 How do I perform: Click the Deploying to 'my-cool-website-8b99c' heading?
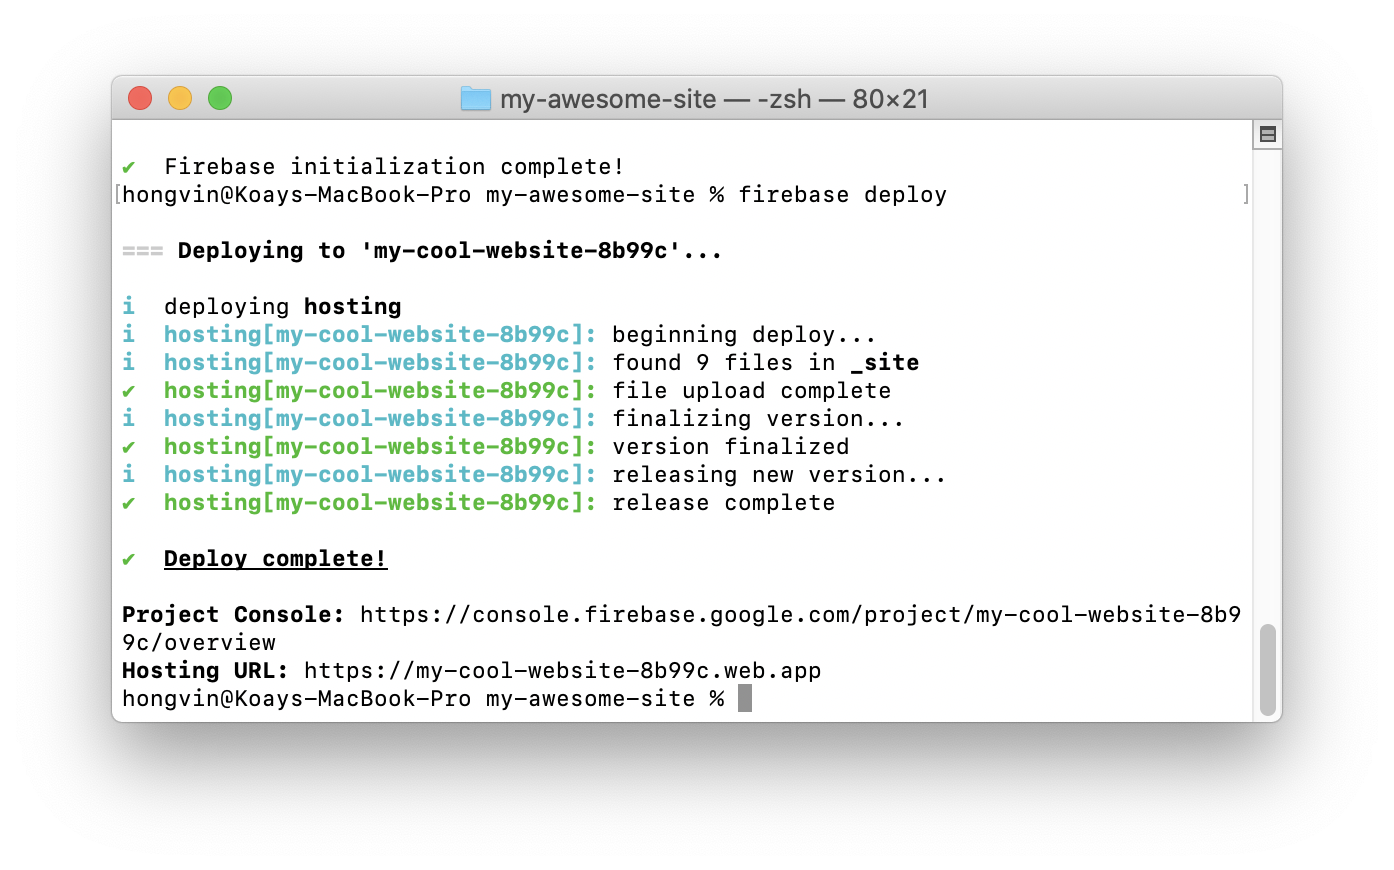tap(450, 251)
